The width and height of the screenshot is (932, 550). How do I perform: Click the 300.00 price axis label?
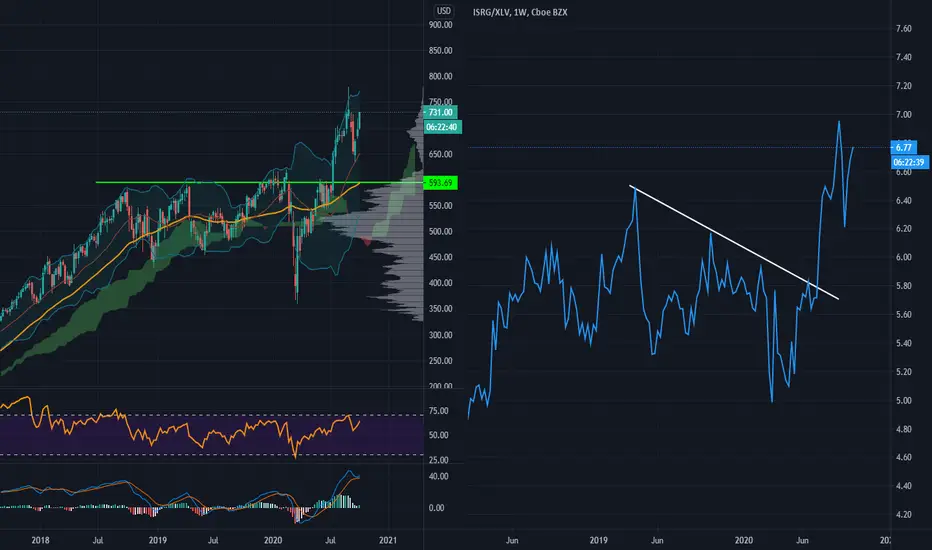(x=440, y=335)
